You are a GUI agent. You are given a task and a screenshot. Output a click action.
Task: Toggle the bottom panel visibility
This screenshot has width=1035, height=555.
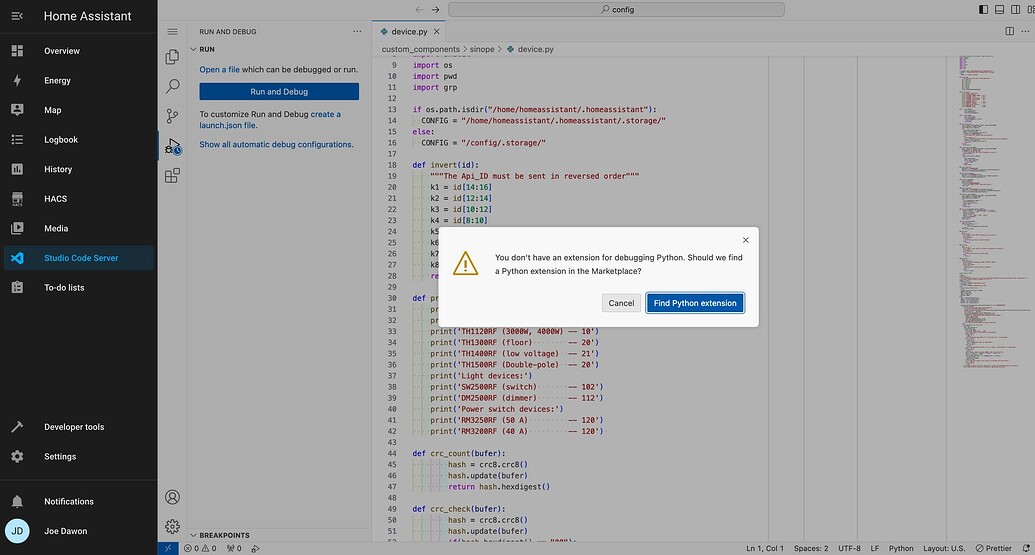click(999, 9)
